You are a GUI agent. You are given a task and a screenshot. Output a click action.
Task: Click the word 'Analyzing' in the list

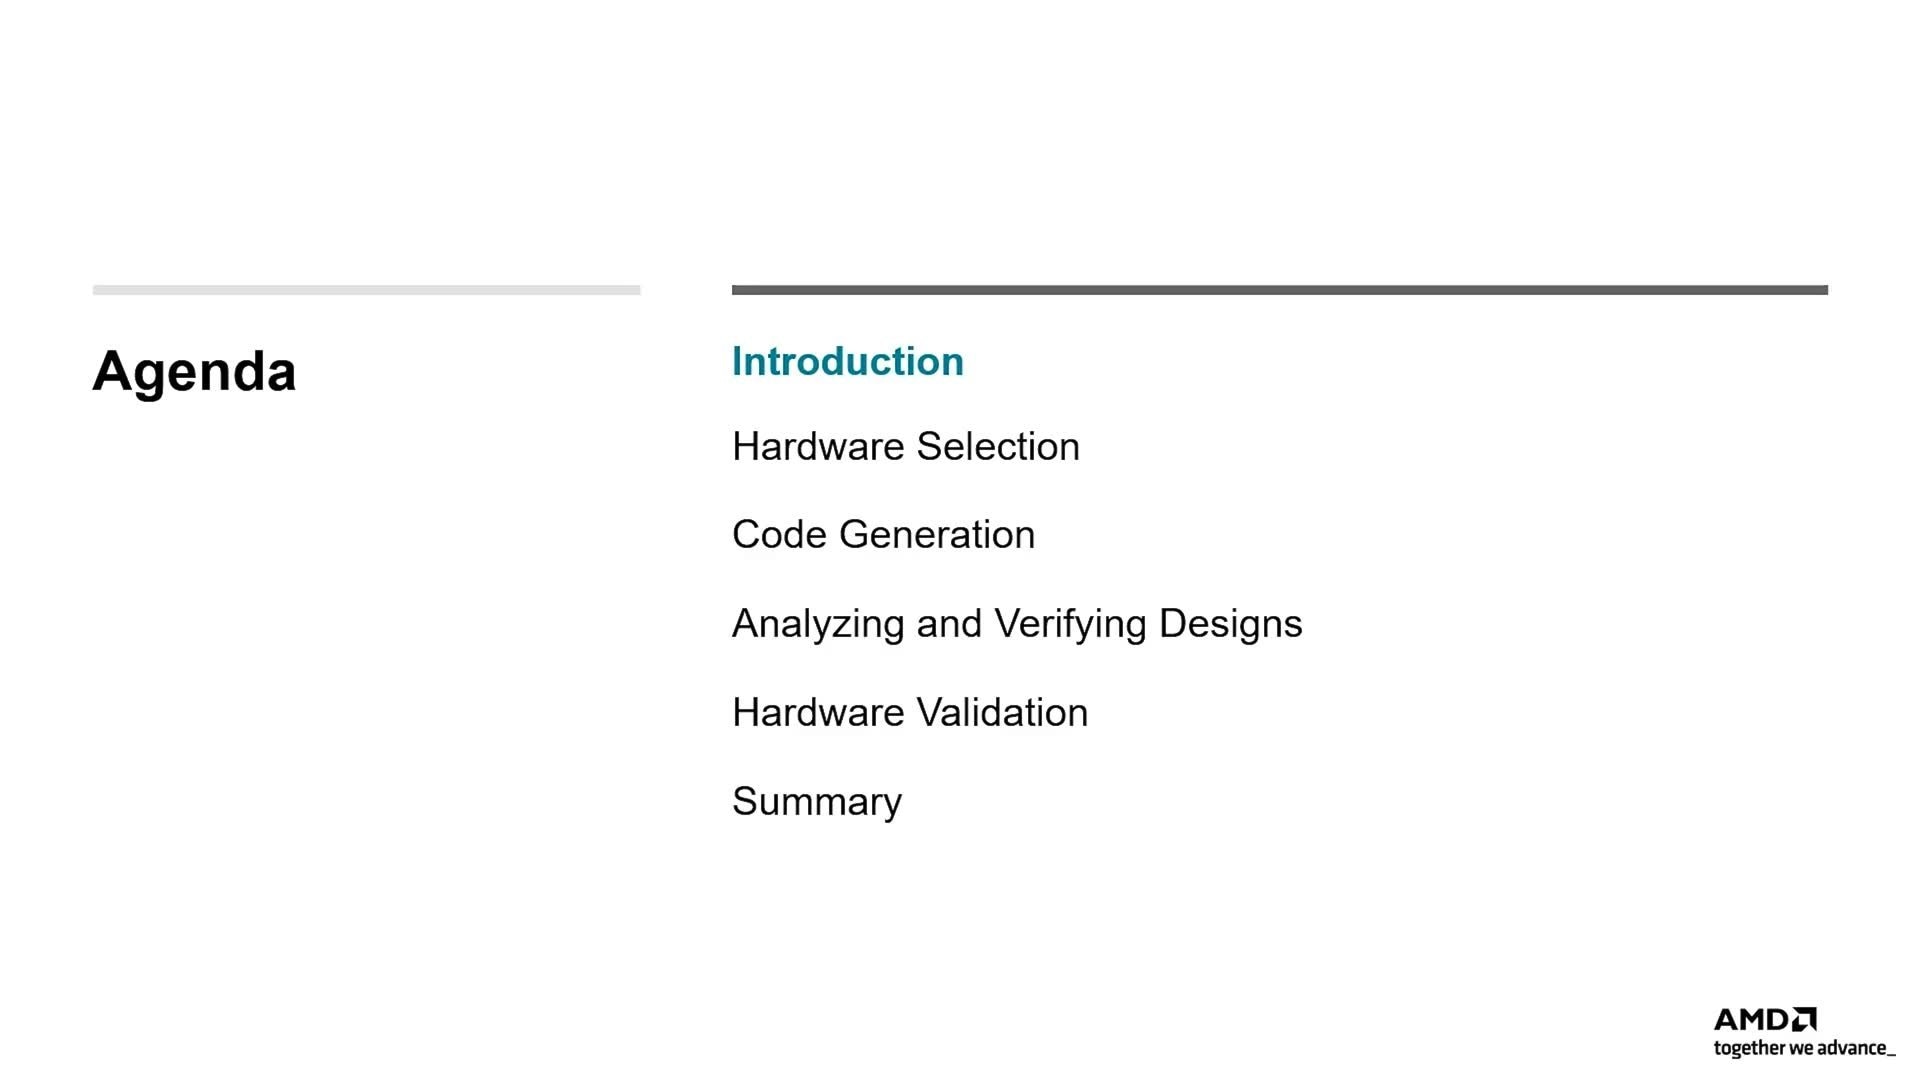tap(819, 625)
